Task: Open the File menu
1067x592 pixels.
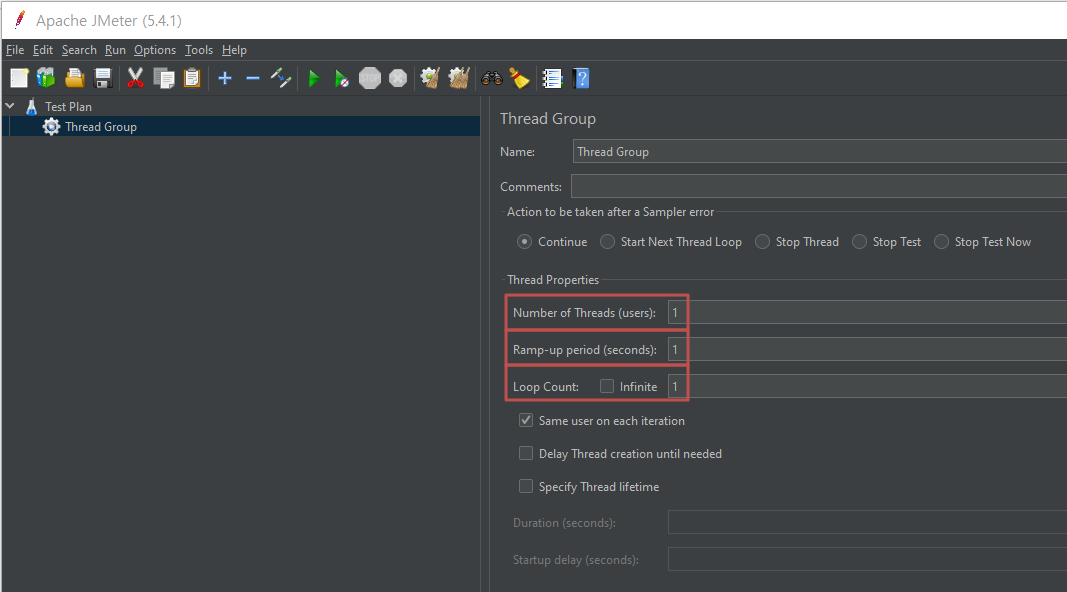Action: pos(15,50)
